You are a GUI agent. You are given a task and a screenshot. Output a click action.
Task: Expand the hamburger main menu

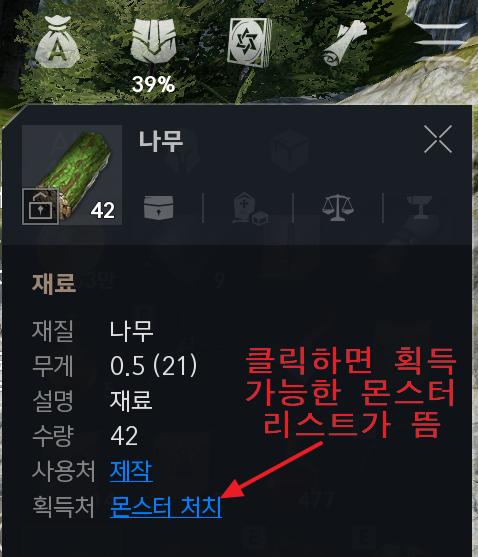441,34
